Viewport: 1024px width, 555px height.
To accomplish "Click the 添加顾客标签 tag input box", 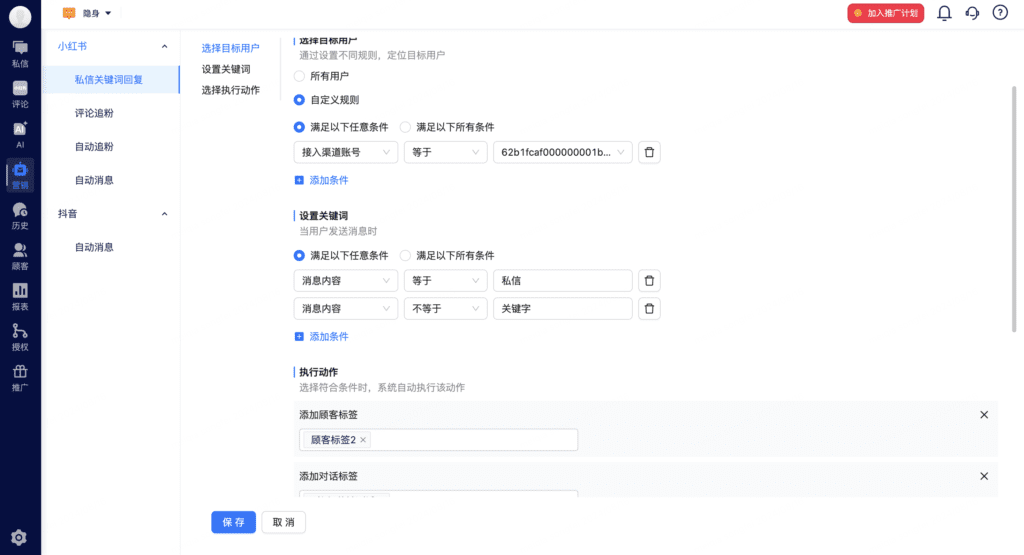I will [438, 440].
